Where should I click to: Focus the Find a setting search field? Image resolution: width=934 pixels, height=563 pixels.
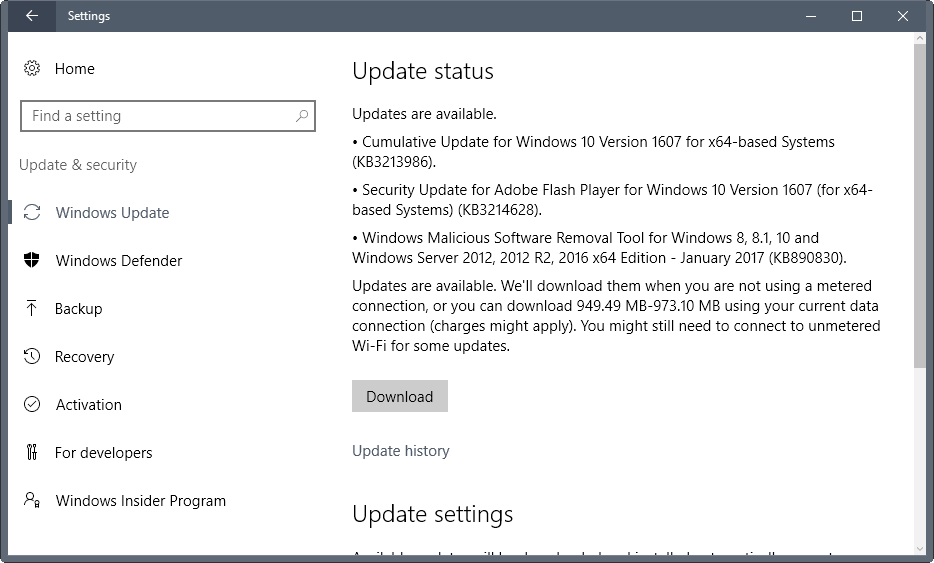[x=167, y=116]
